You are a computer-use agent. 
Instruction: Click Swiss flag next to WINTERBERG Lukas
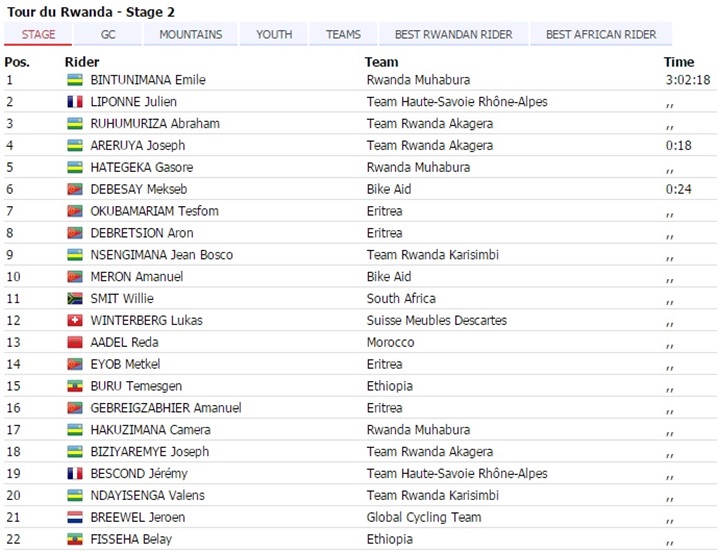[74, 321]
